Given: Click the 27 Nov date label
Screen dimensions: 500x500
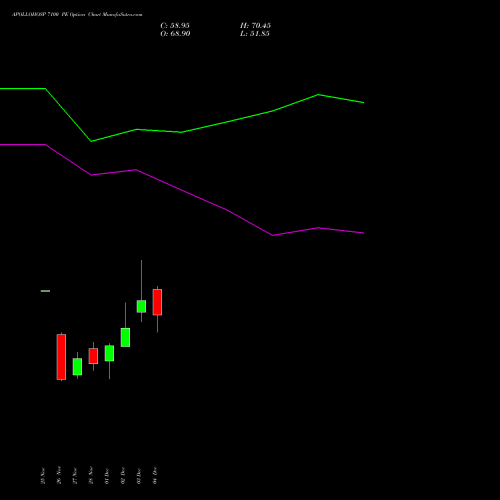Looking at the screenshot, I should pyautogui.click(x=75, y=476).
